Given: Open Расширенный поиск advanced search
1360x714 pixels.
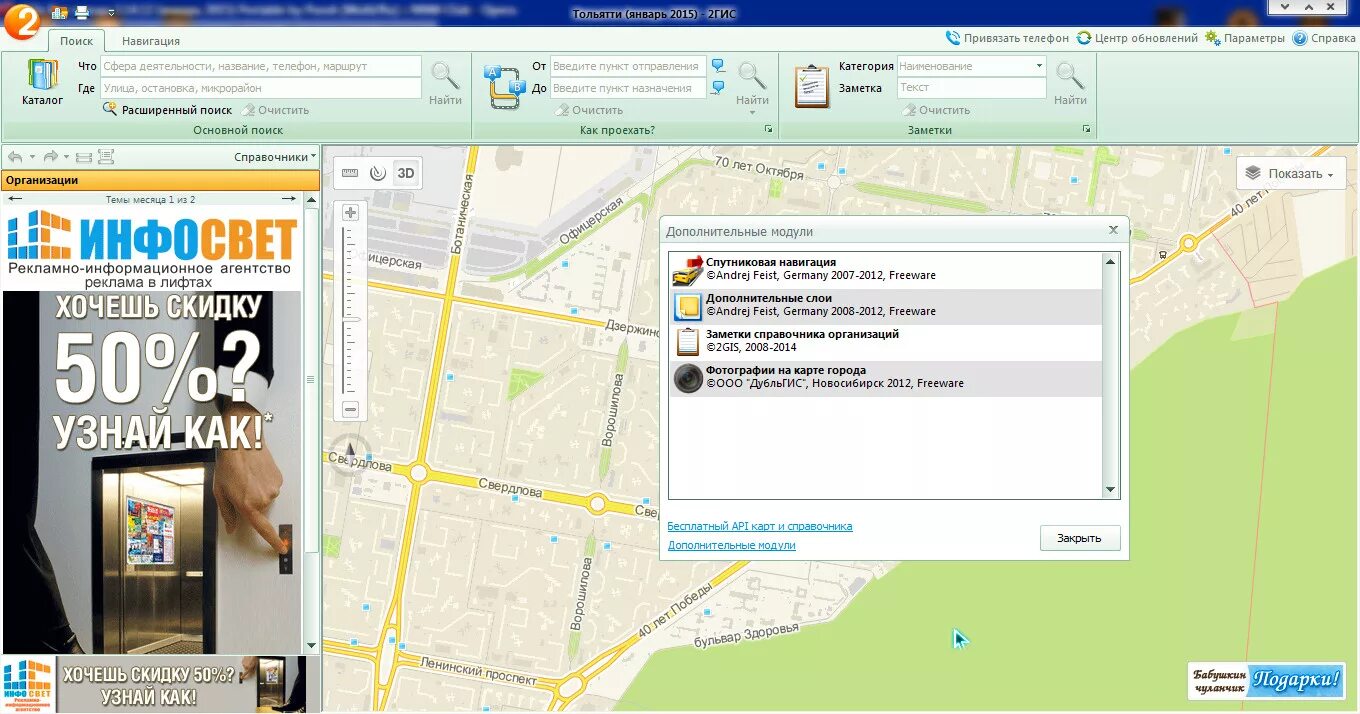Looking at the screenshot, I should 167,110.
